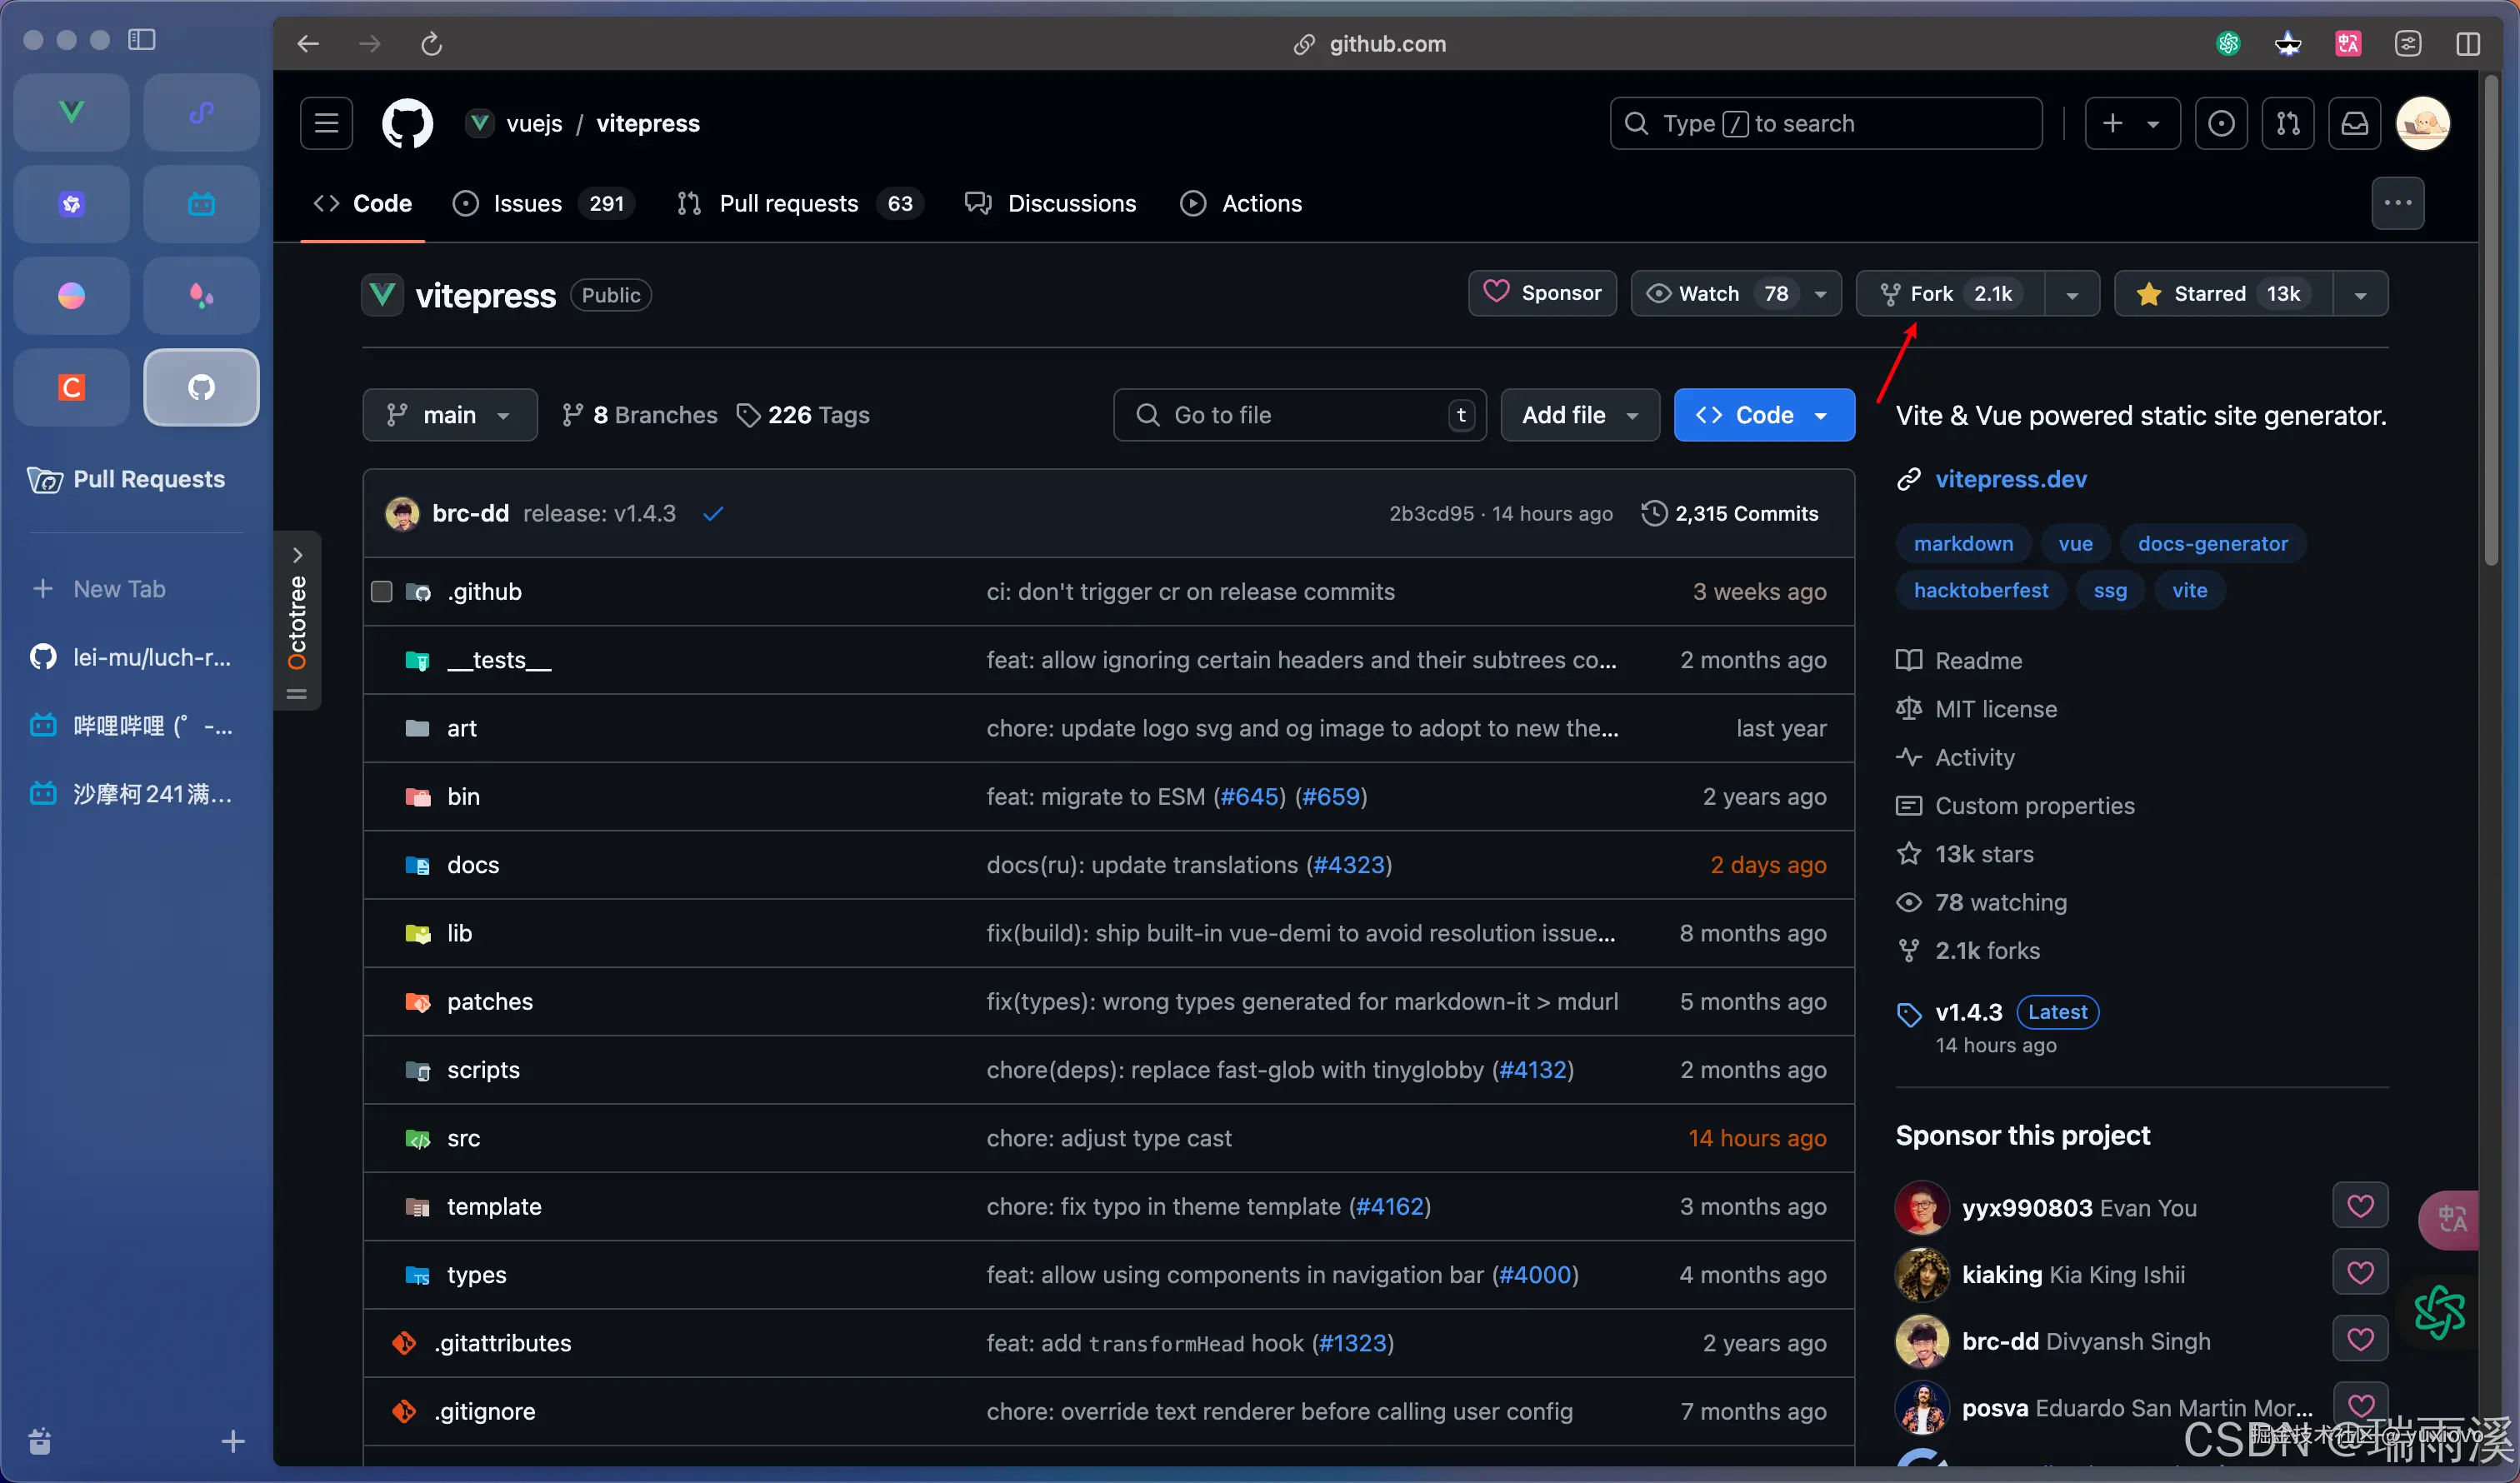Open the issues circle icon in header

[x=2221, y=123]
